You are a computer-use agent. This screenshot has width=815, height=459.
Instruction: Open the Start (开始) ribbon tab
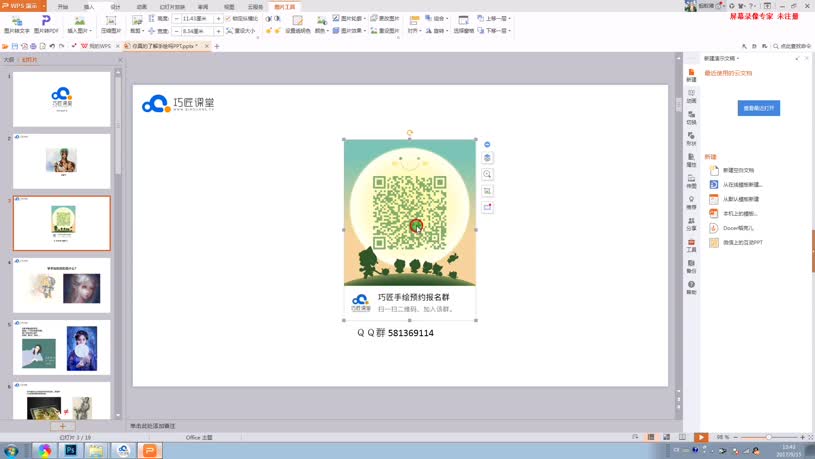point(63,7)
